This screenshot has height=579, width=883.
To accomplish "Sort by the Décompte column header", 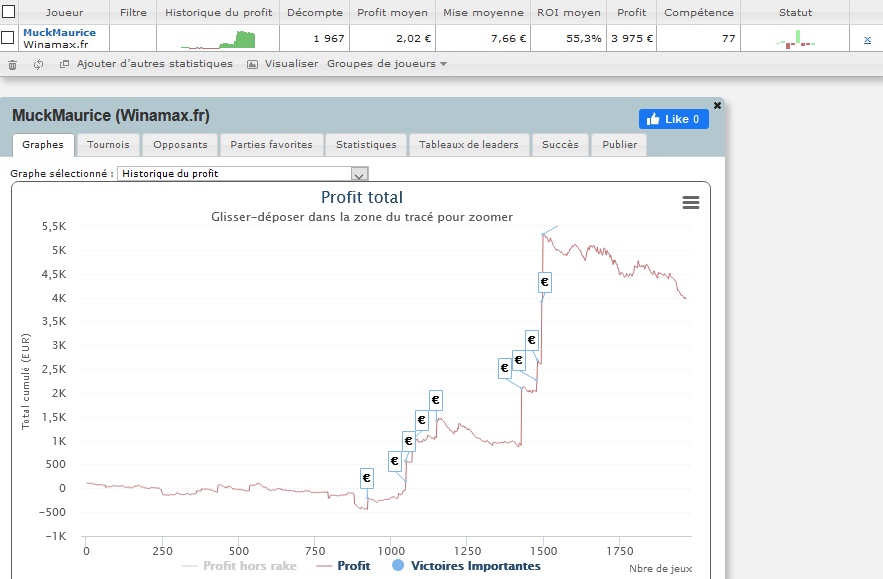I will pyautogui.click(x=314, y=12).
